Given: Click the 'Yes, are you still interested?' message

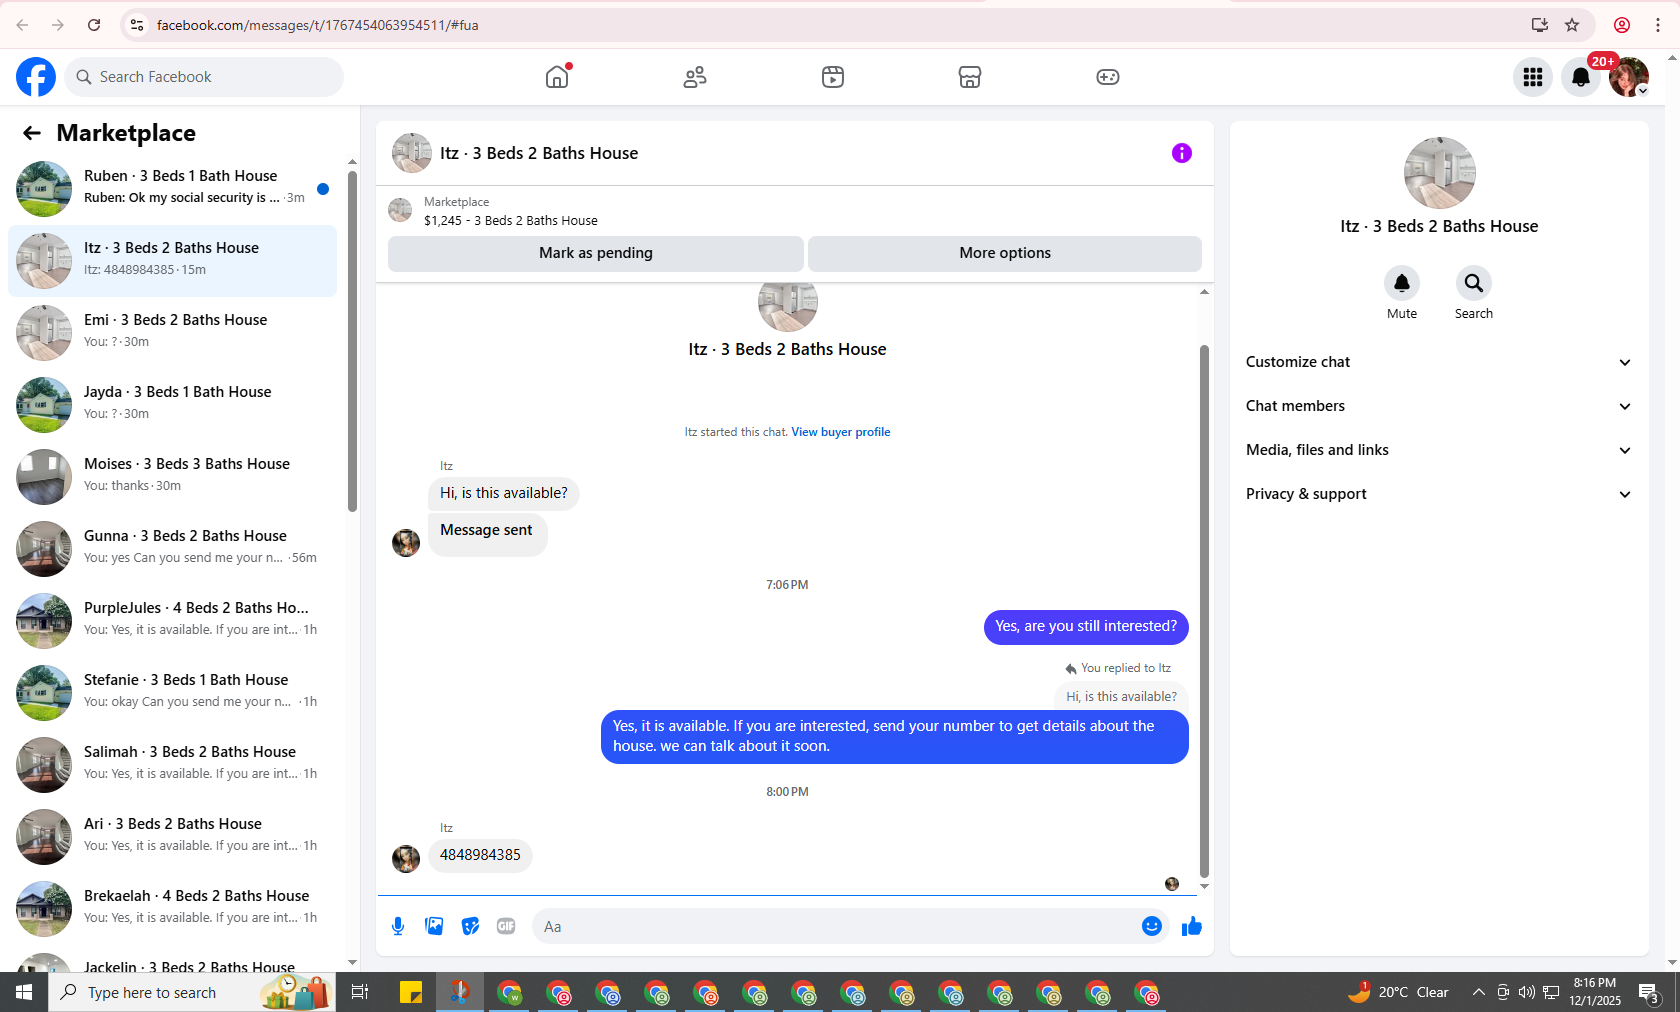Looking at the screenshot, I should [1086, 627].
